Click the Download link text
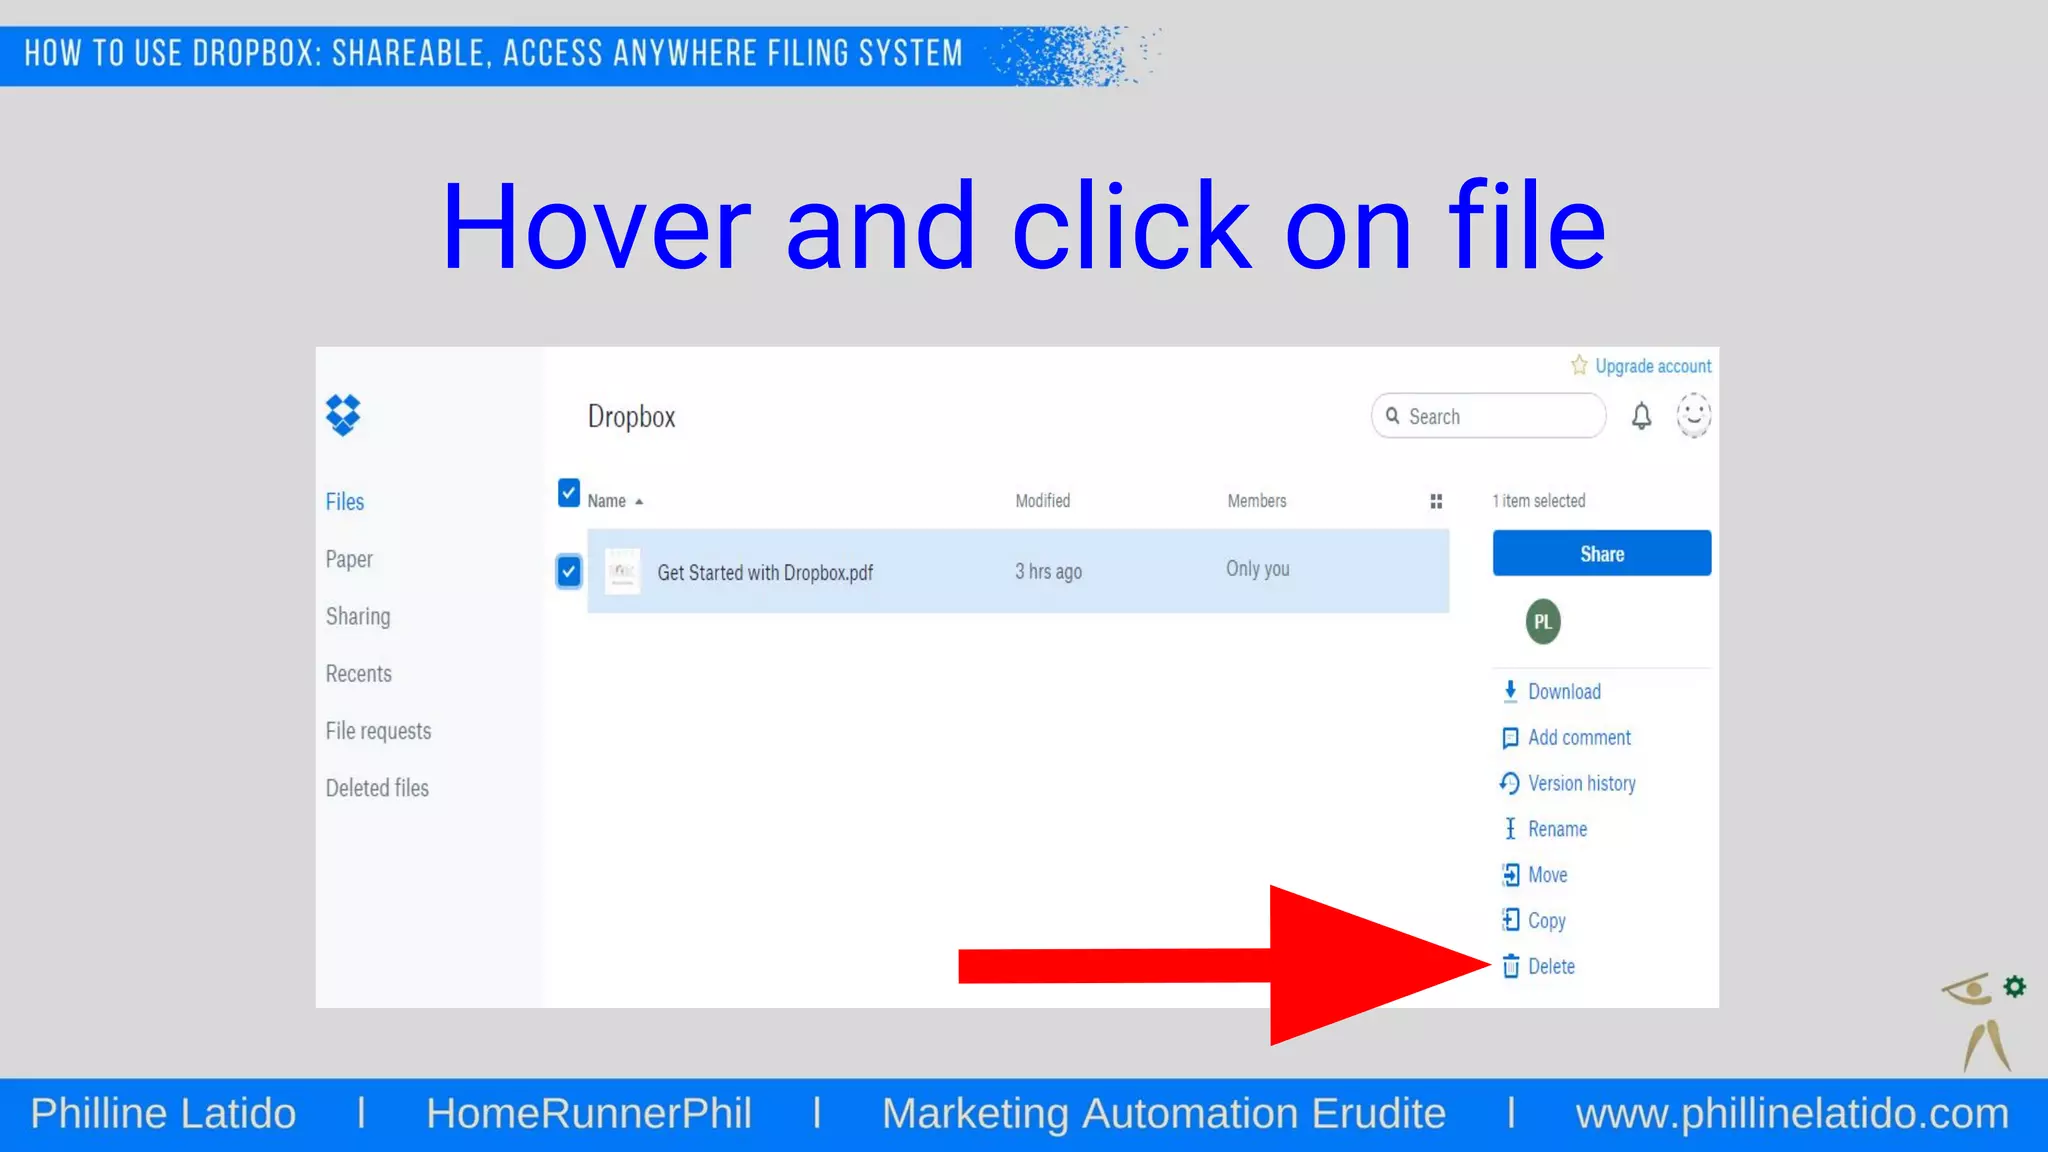Image resolution: width=2048 pixels, height=1152 pixels. click(1564, 692)
